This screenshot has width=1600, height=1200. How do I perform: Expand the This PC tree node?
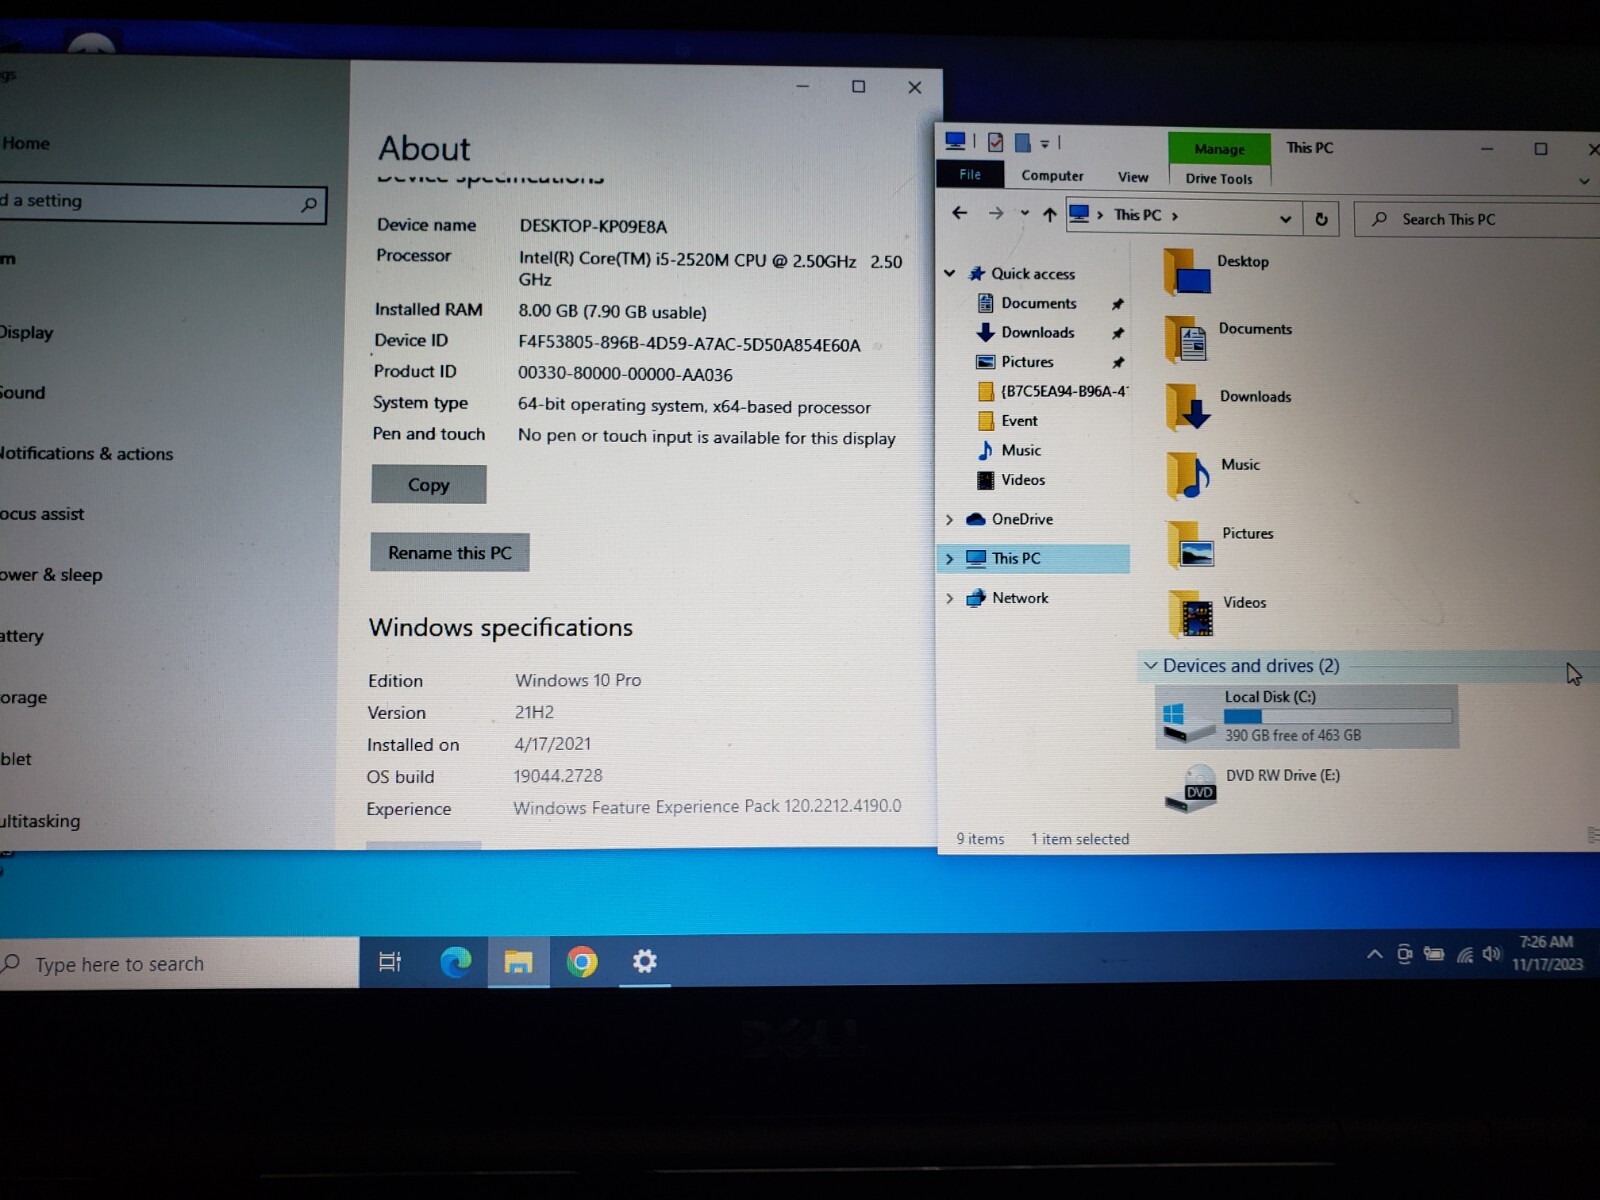click(x=949, y=558)
